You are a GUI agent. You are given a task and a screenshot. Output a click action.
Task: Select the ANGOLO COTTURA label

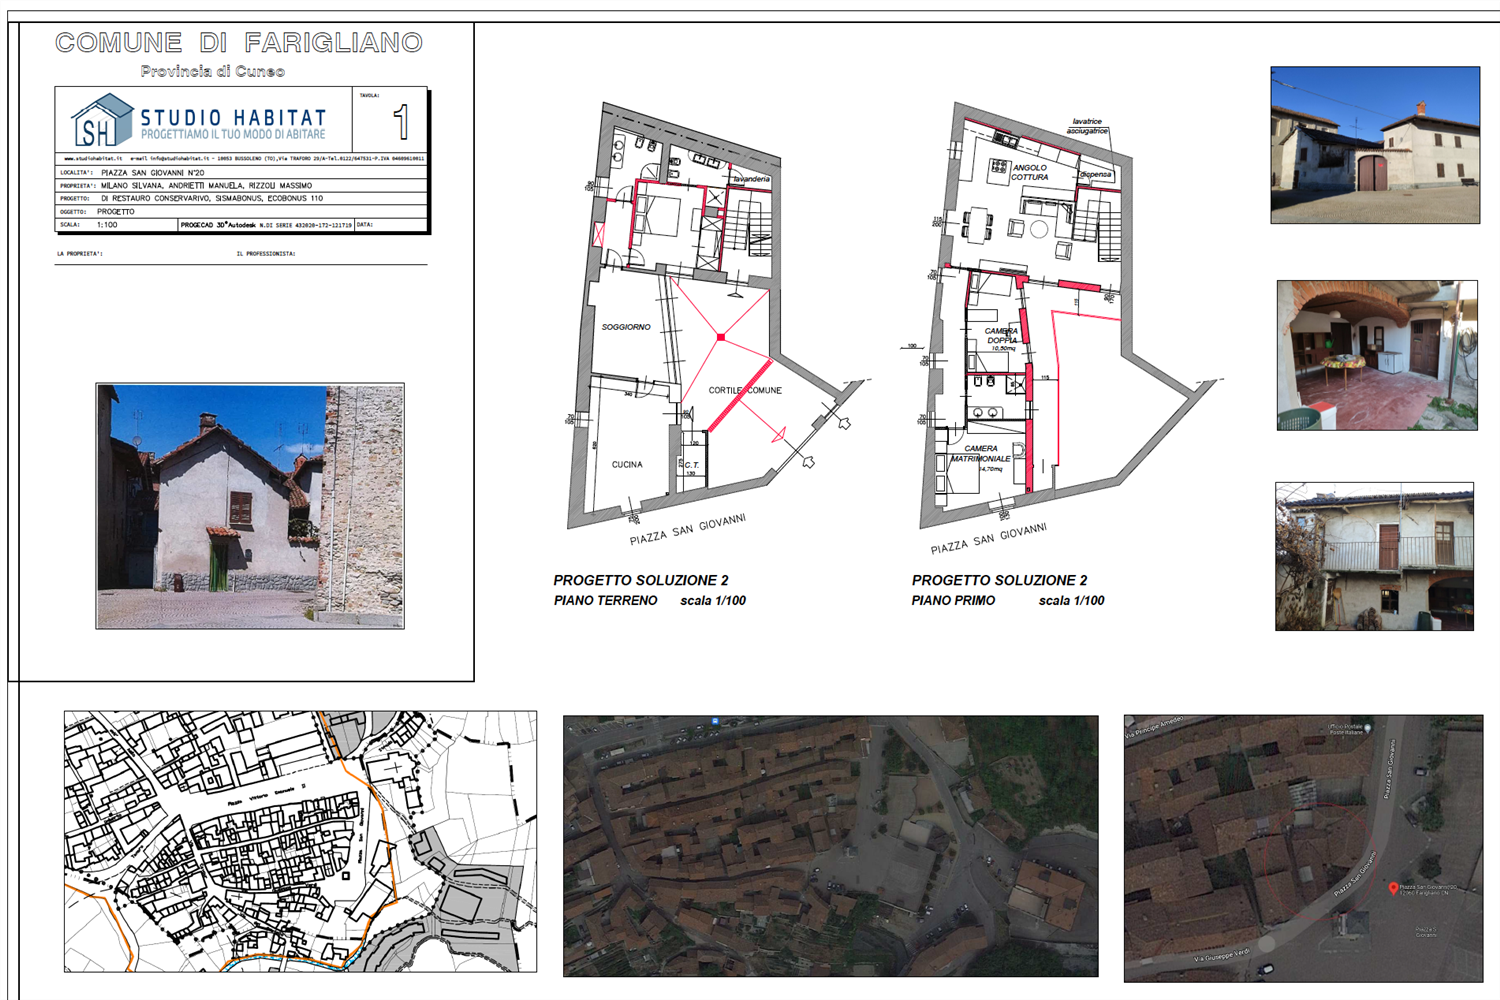[x=1029, y=172]
